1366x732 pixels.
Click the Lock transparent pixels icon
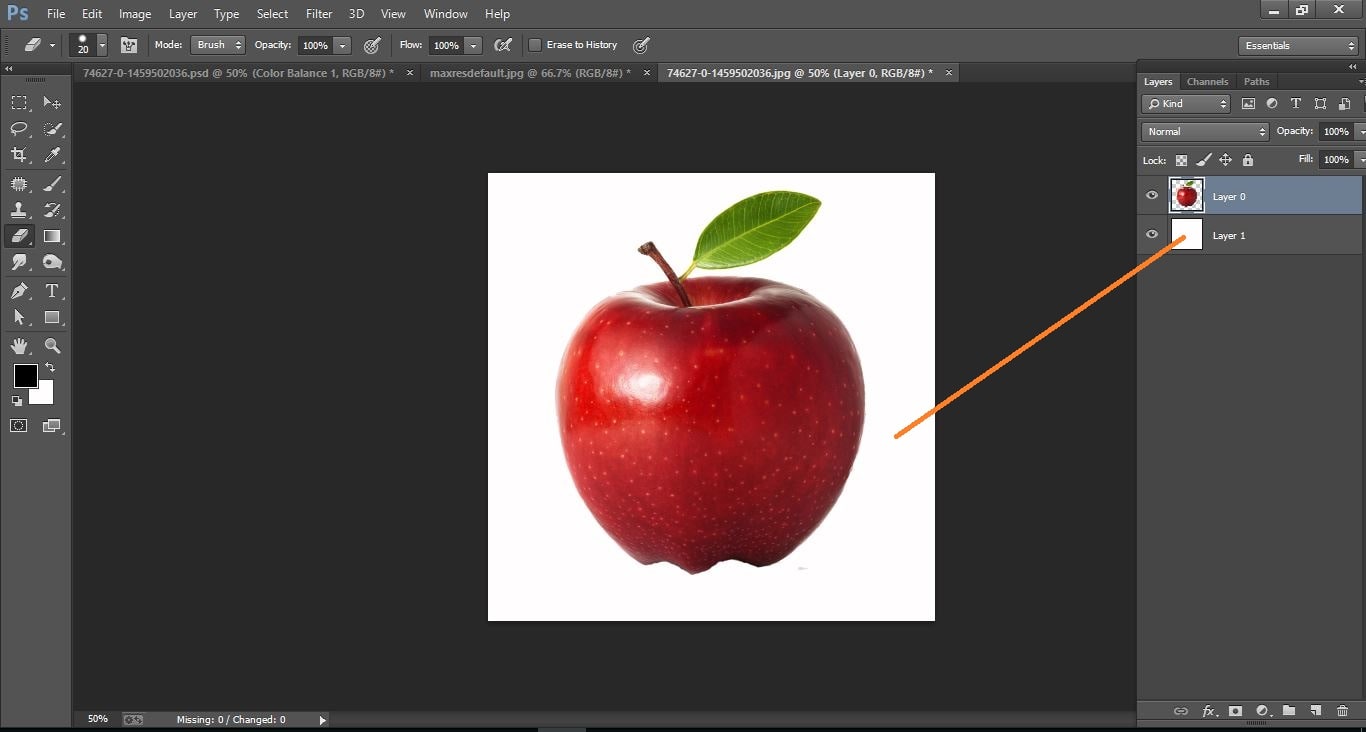(1181, 159)
